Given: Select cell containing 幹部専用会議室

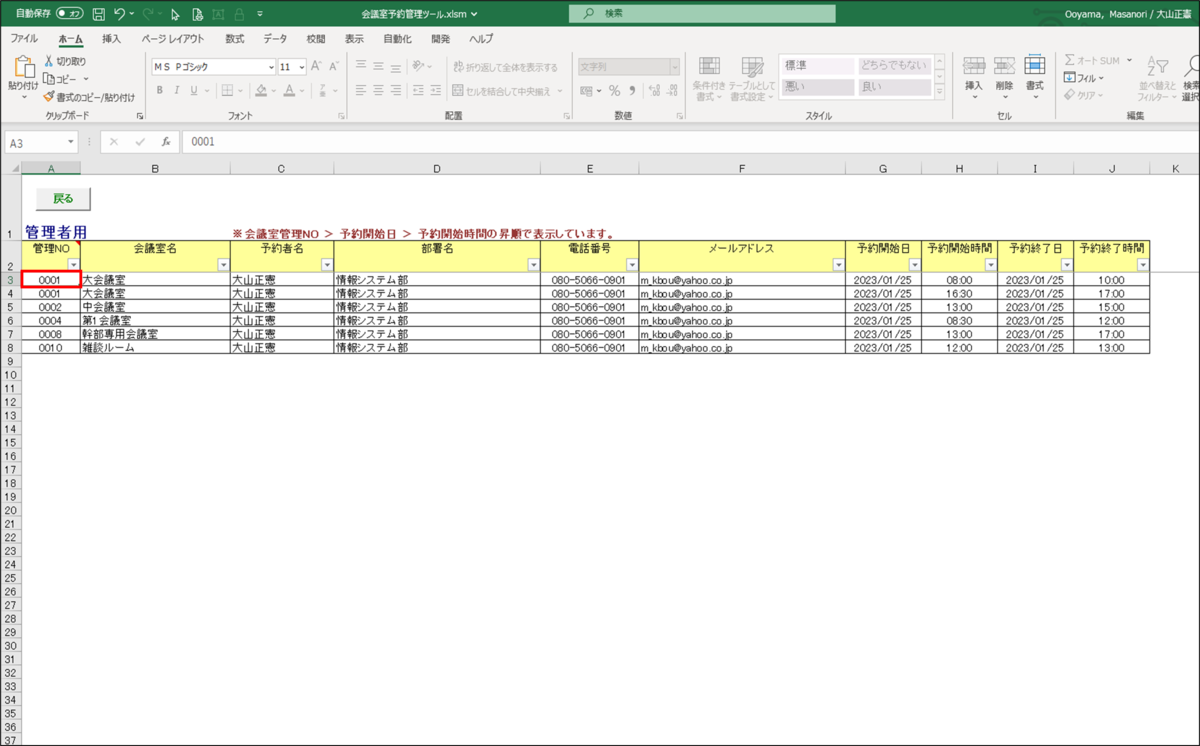Looking at the screenshot, I should [x=155, y=334].
